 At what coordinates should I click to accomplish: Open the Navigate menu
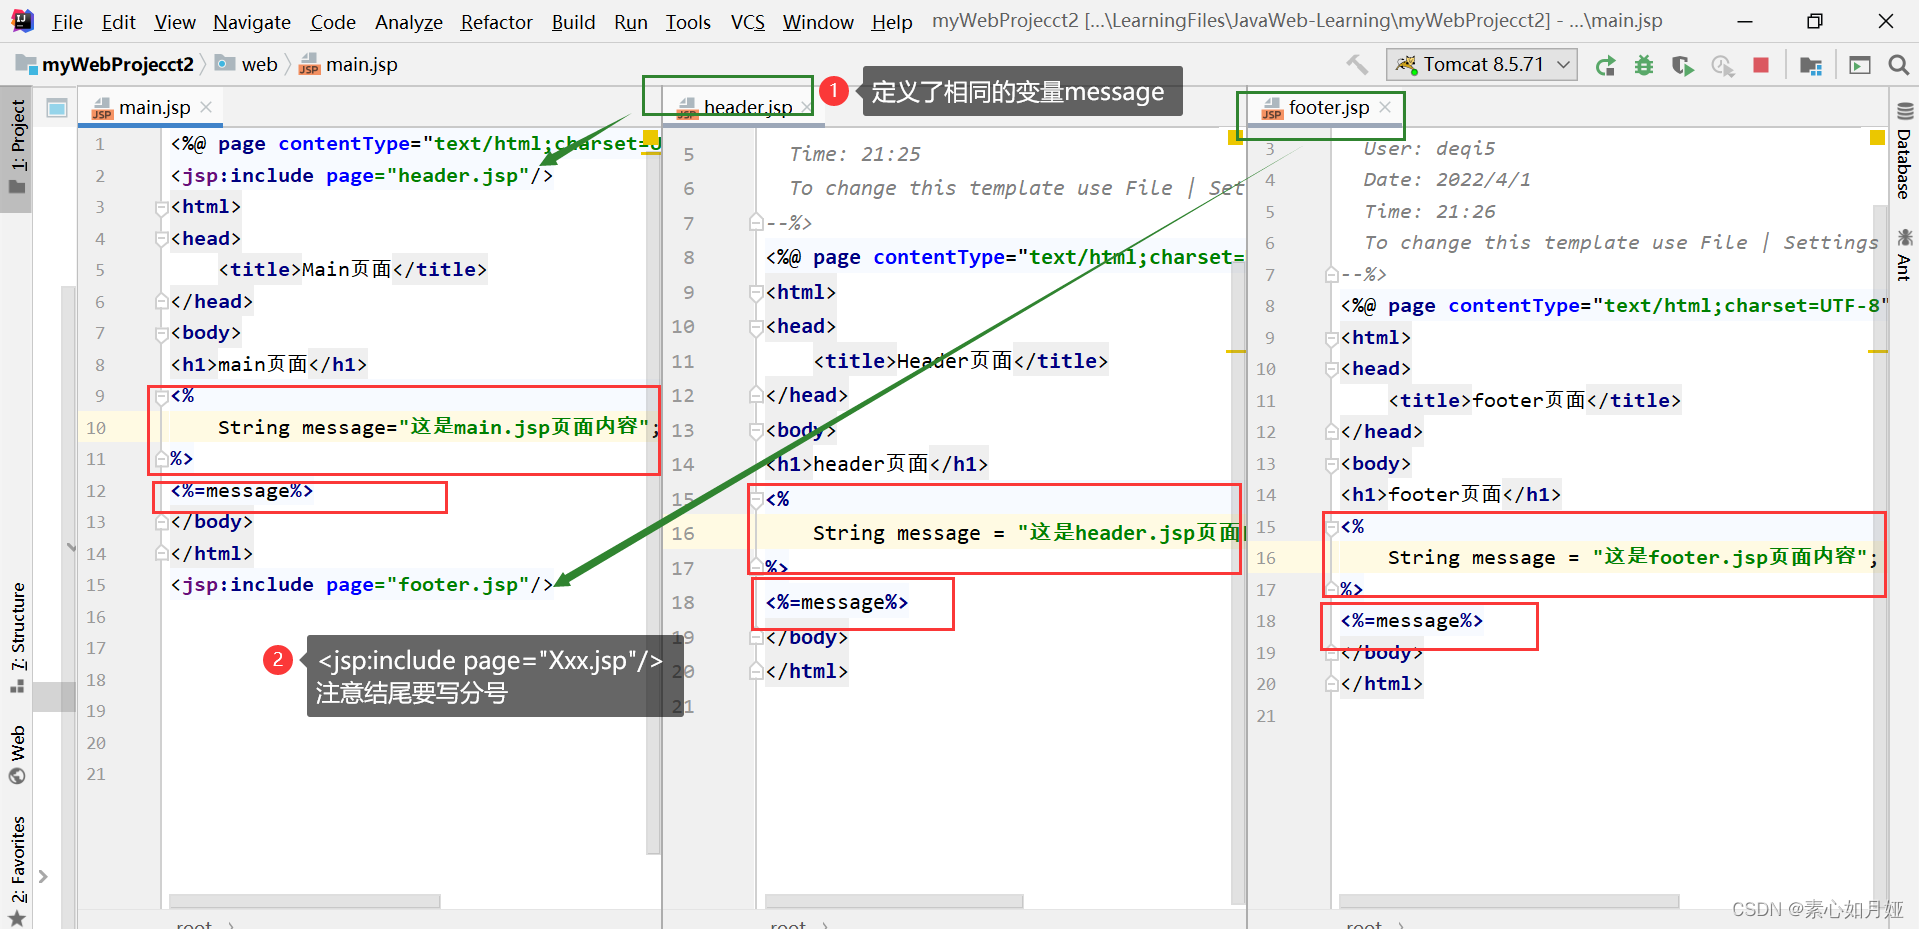tap(252, 22)
